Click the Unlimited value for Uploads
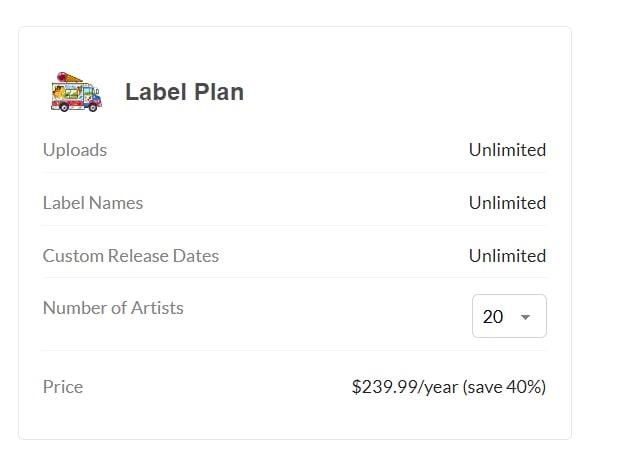The height and width of the screenshot is (469, 623). click(x=507, y=150)
